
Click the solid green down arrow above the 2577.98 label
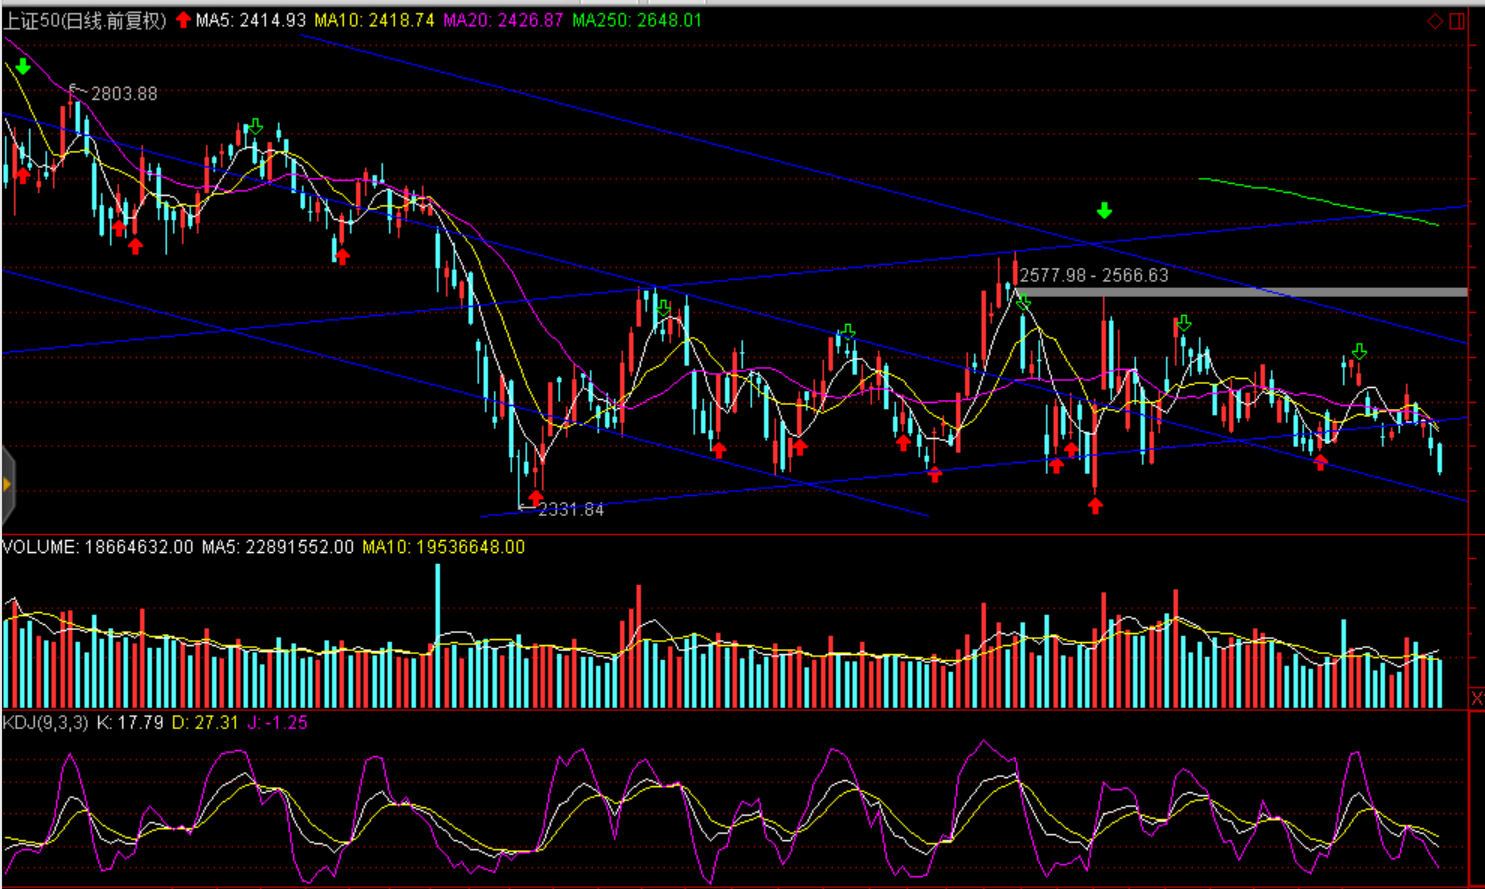click(x=1104, y=210)
